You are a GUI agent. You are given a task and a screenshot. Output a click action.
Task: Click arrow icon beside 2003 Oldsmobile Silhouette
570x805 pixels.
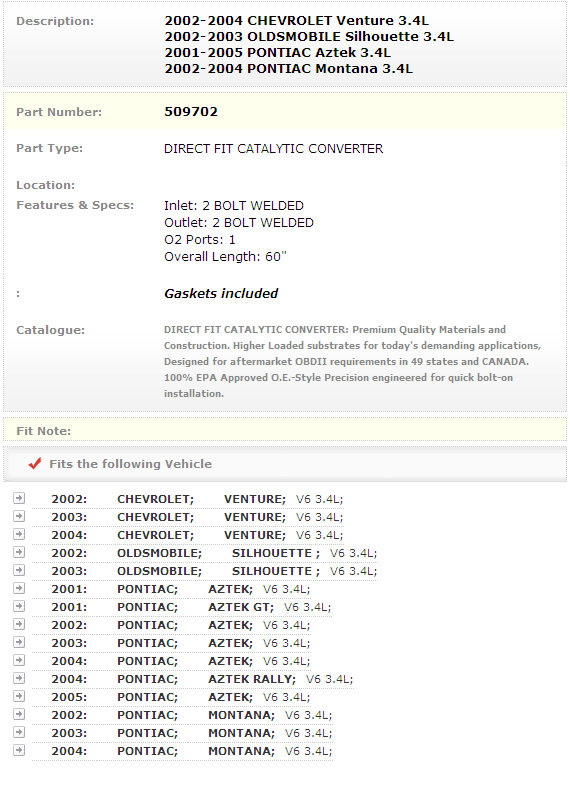[19, 570]
